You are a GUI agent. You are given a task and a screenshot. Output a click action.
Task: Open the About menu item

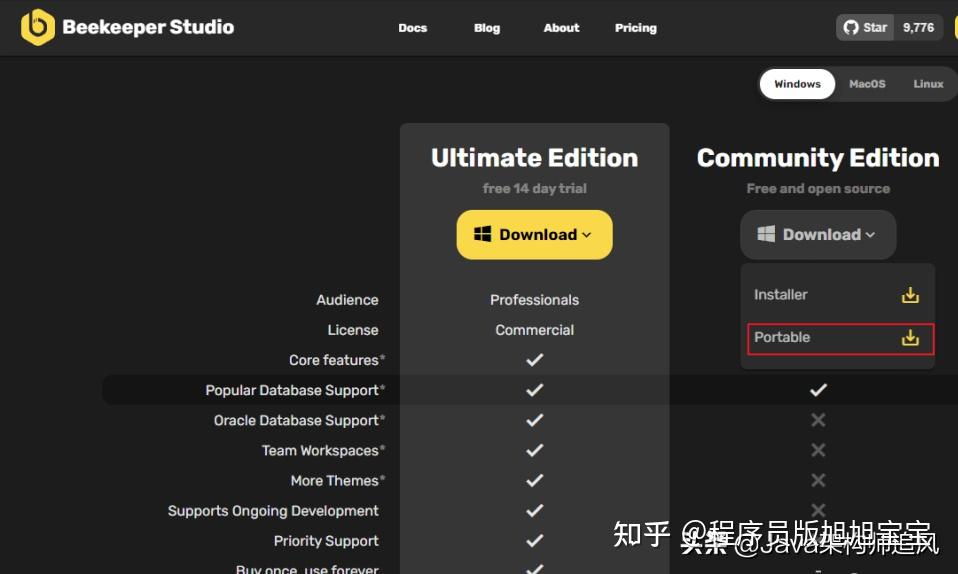[x=561, y=28]
